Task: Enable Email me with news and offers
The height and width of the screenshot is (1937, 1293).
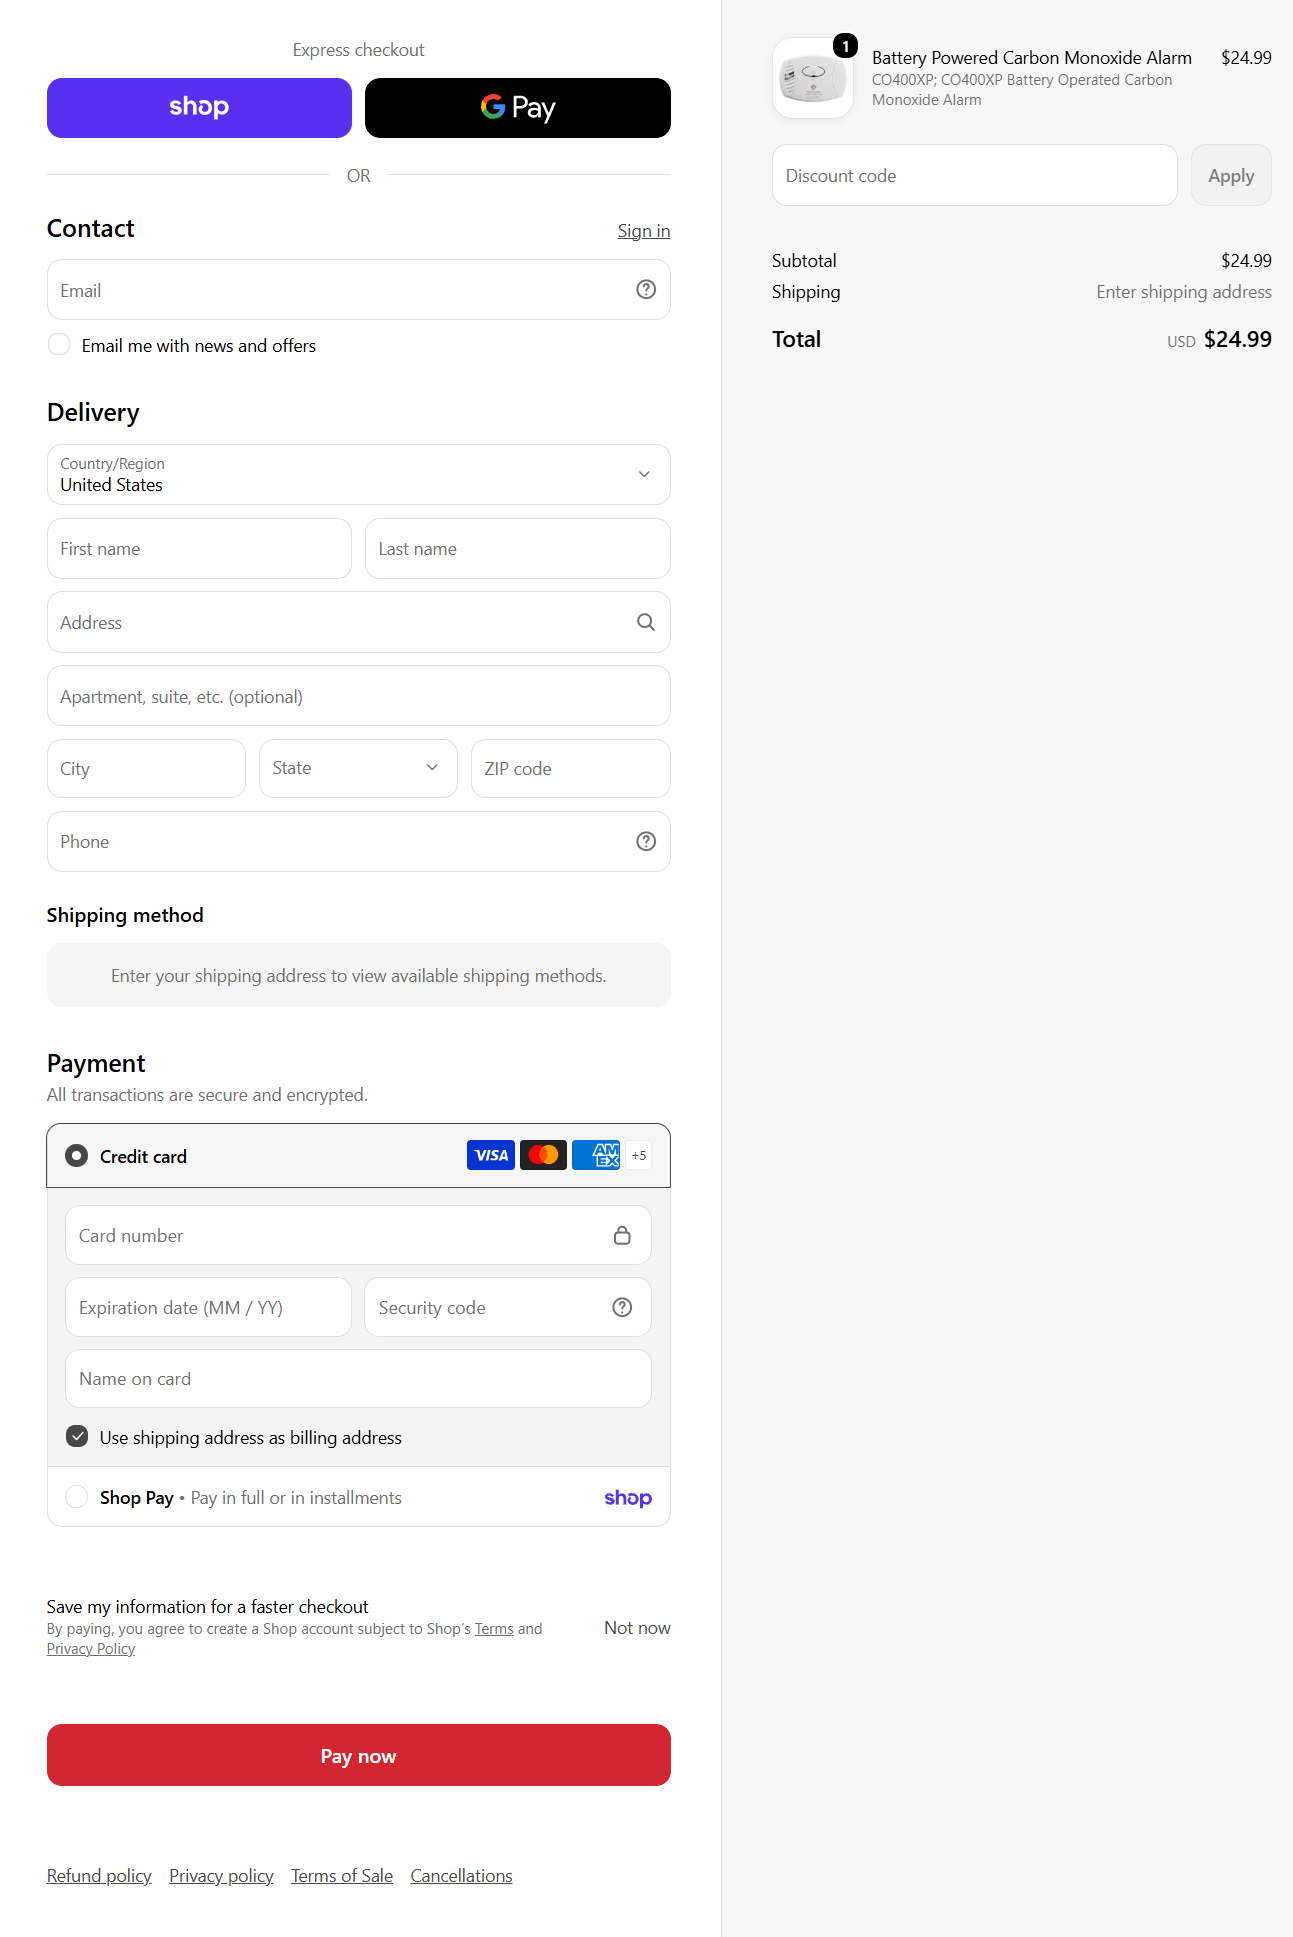Action: point(59,344)
